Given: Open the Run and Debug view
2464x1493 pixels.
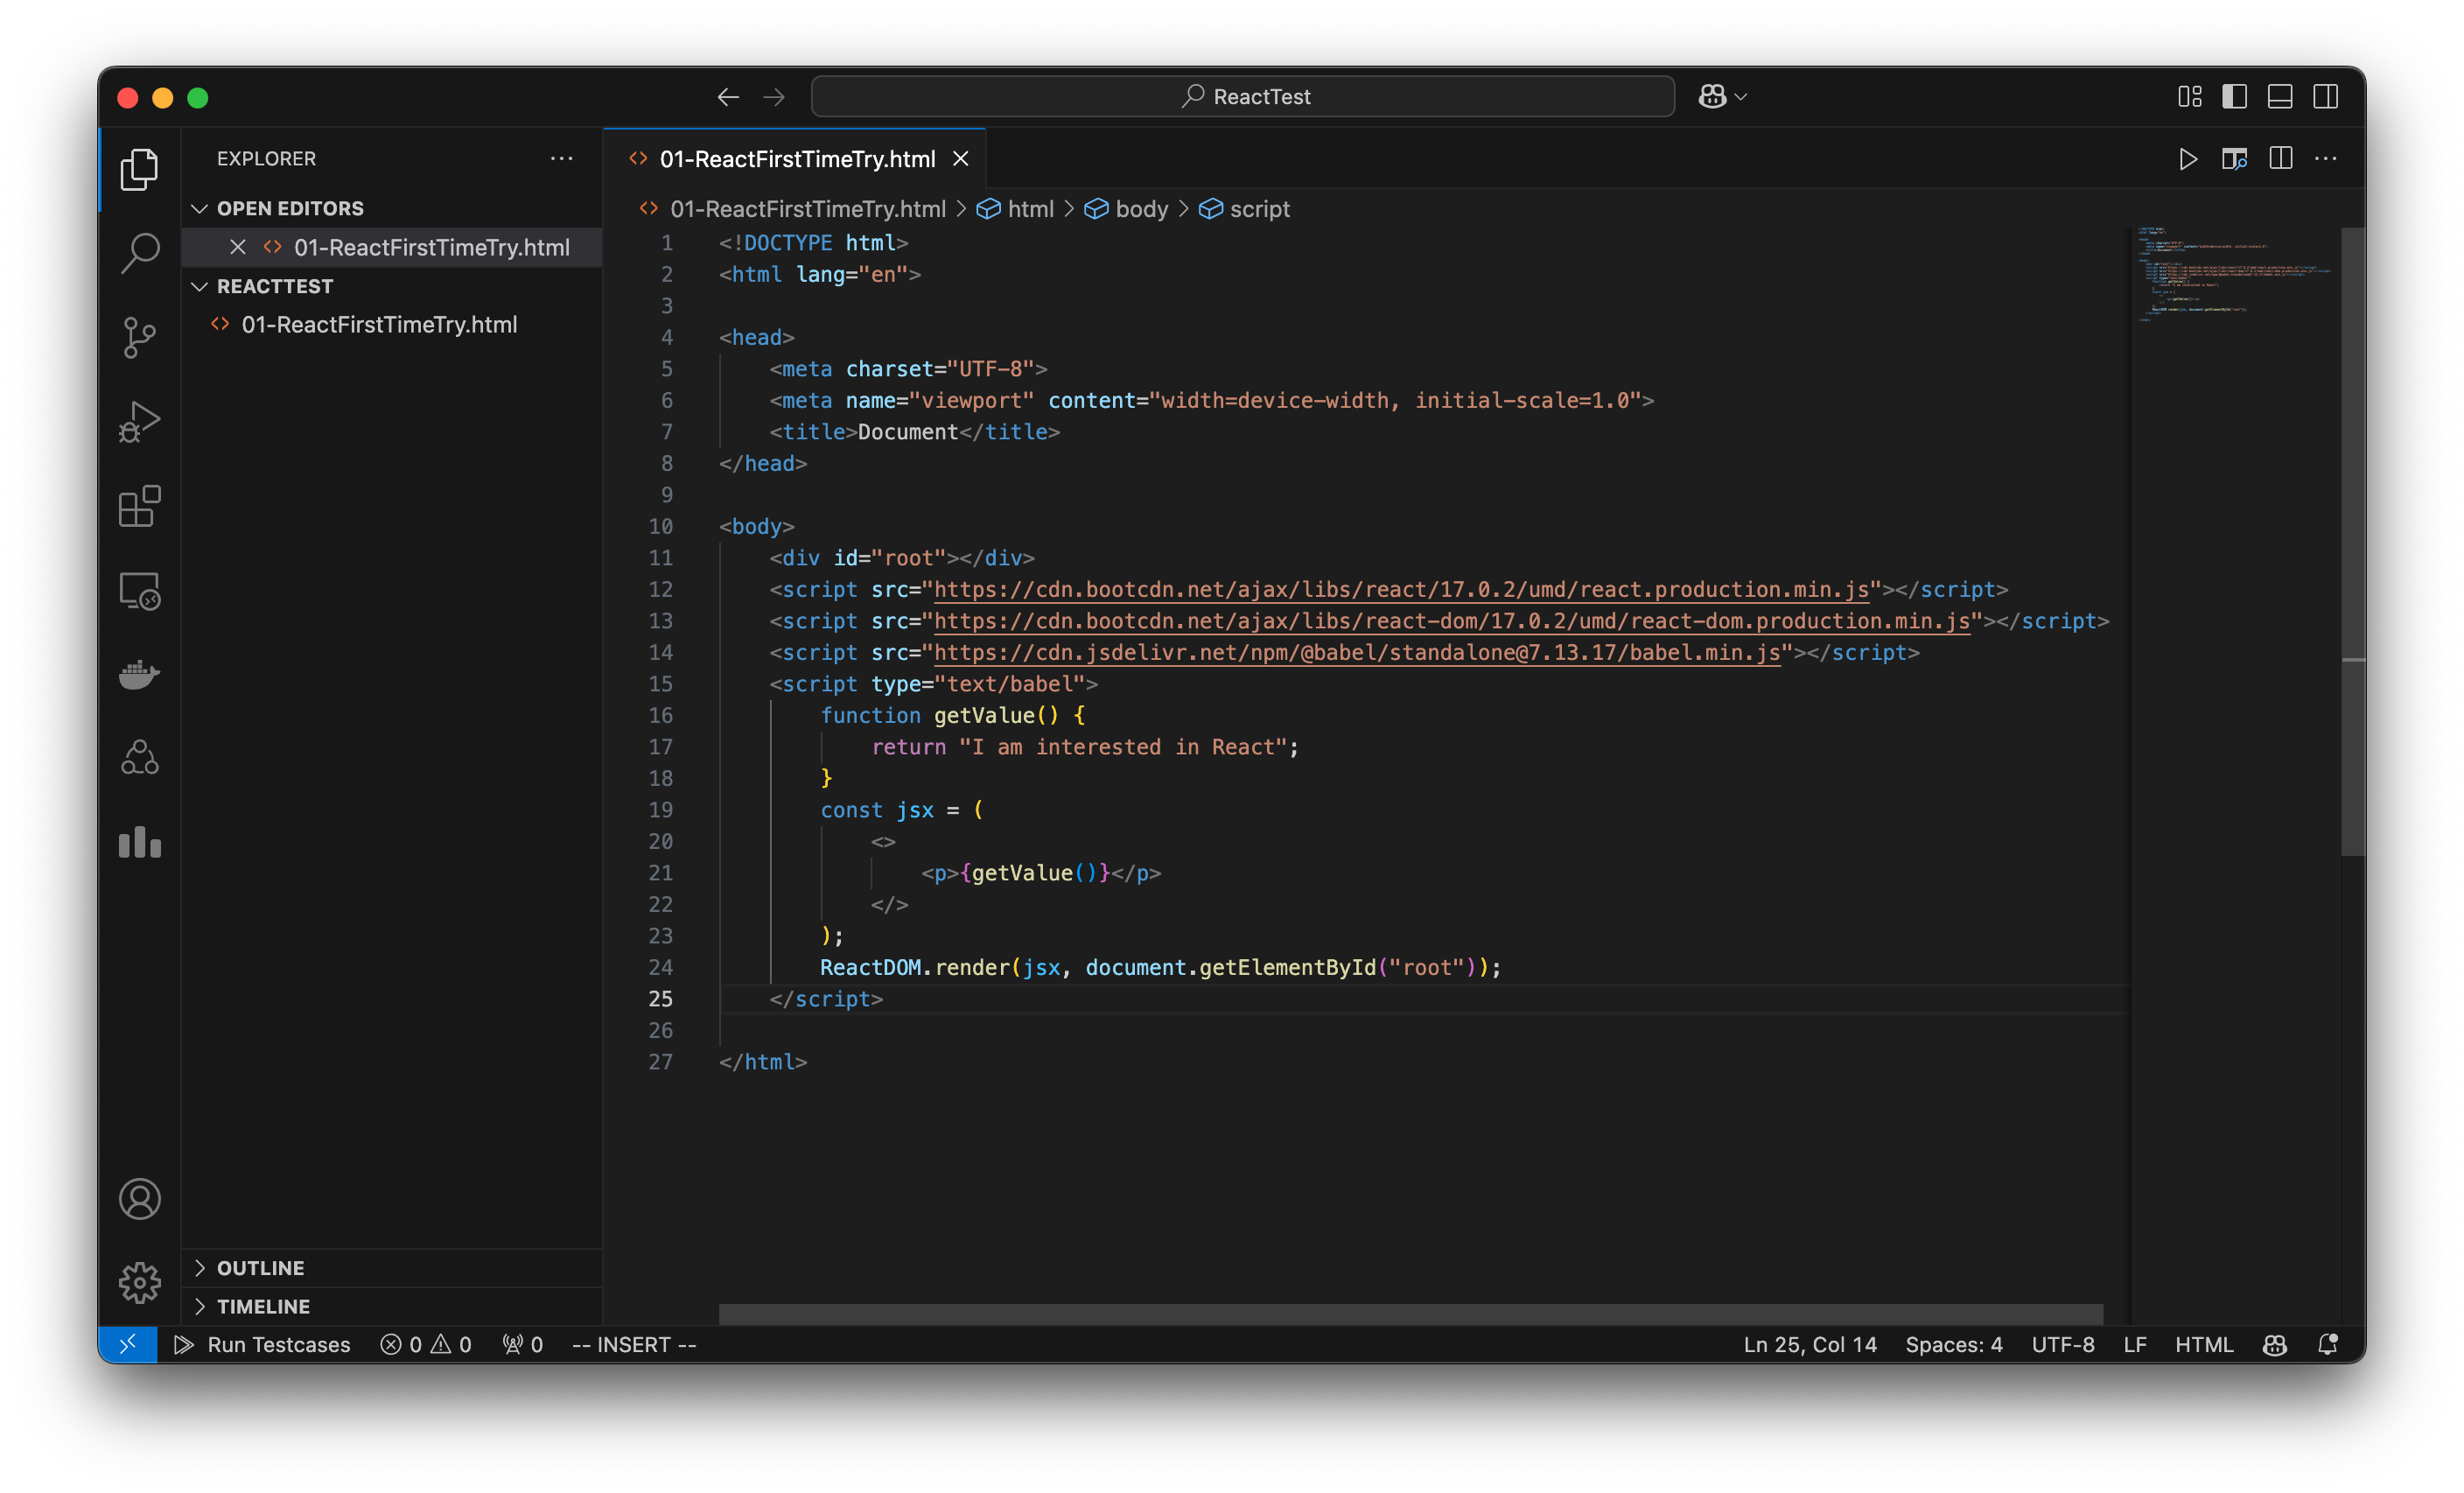Looking at the screenshot, I should pyautogui.click(x=139, y=421).
